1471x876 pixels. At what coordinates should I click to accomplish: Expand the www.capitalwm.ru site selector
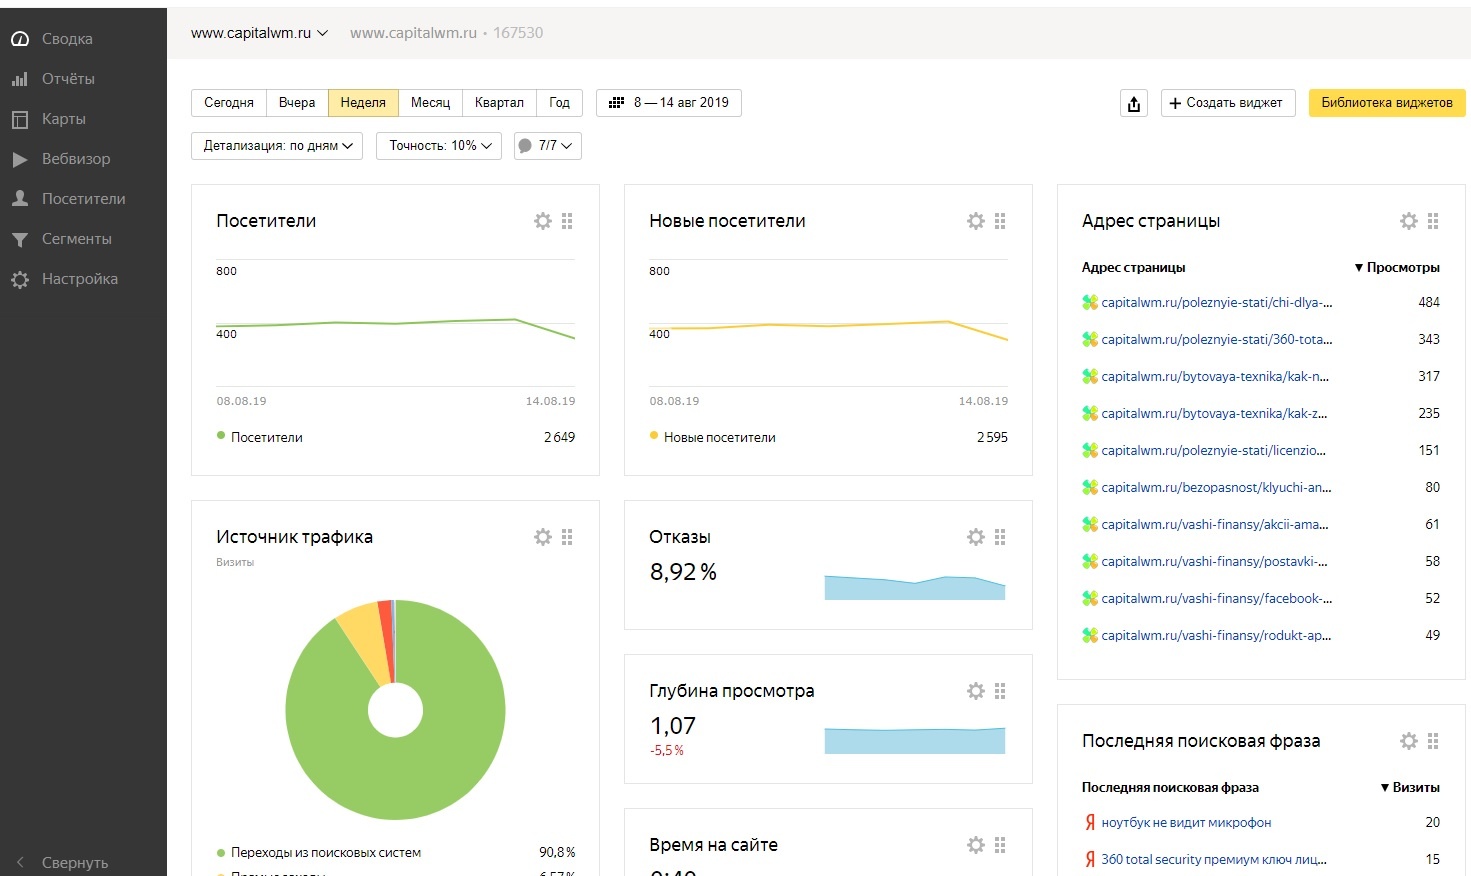(259, 33)
